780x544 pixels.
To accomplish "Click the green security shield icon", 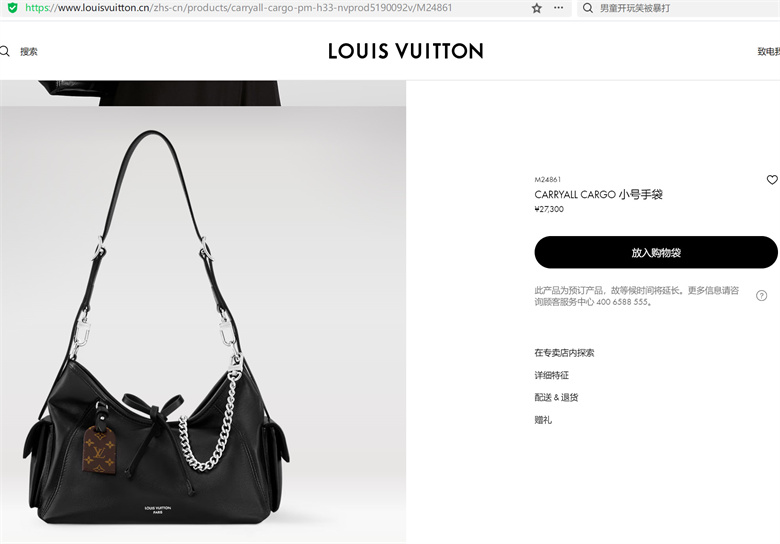I will click(13, 7).
